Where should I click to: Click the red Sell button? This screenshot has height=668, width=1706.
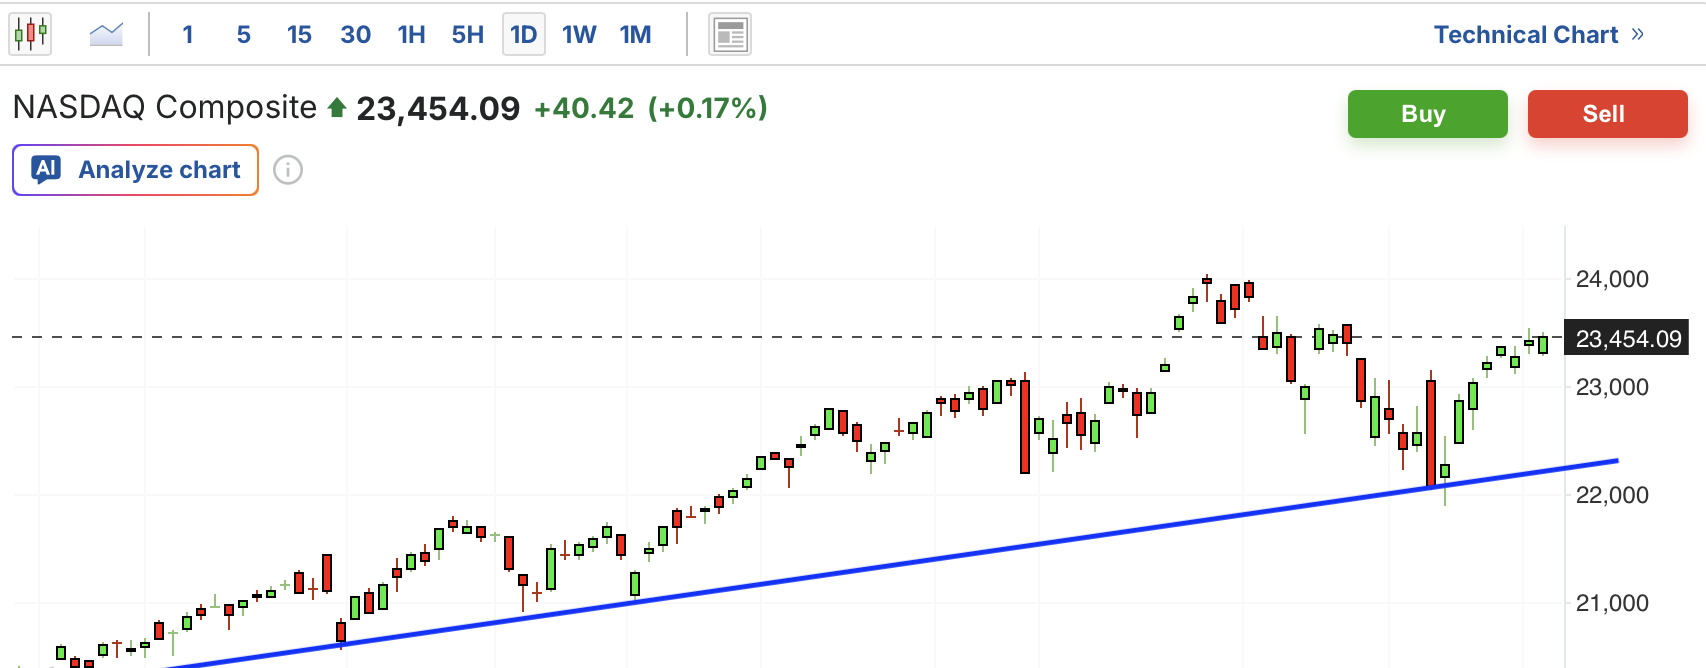1607,114
